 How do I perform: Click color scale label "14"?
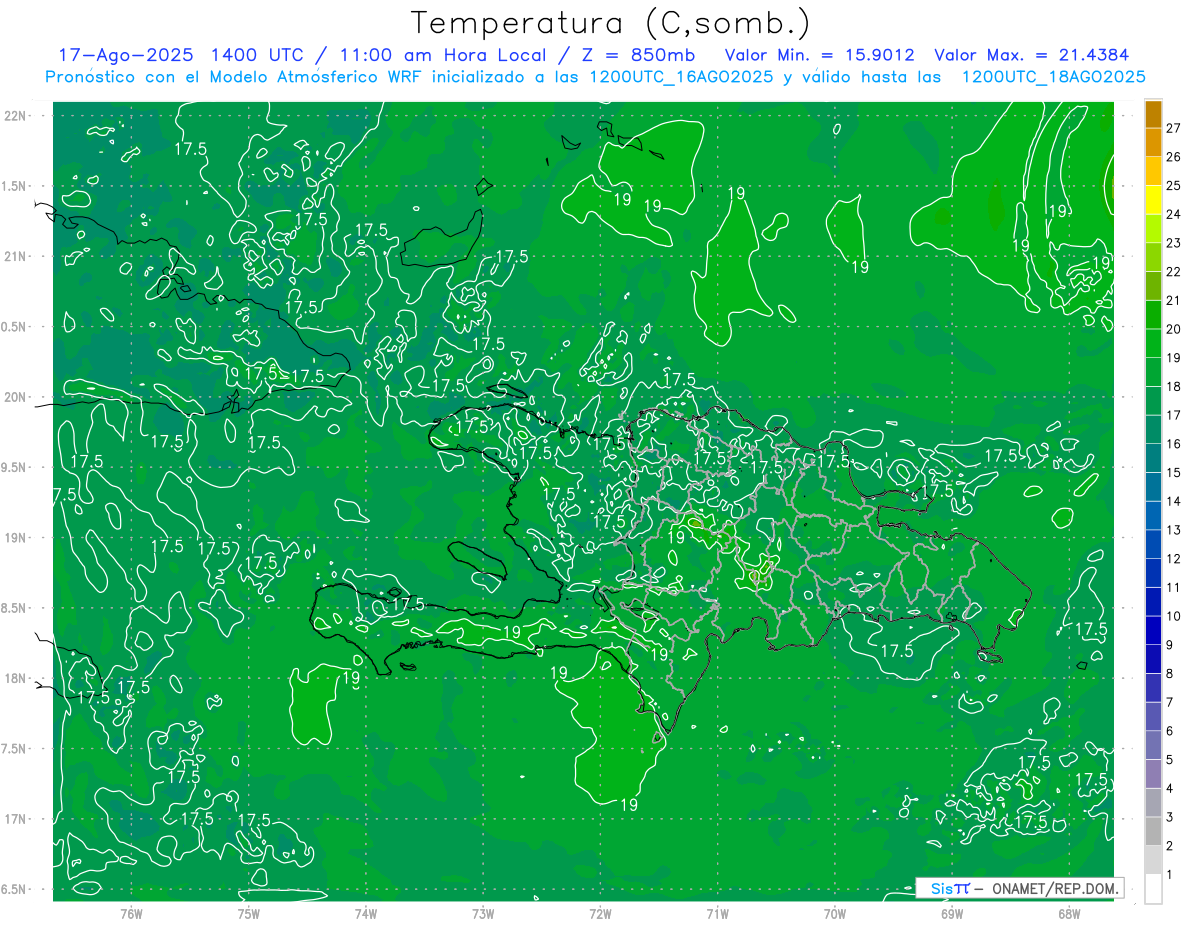tap(1174, 501)
